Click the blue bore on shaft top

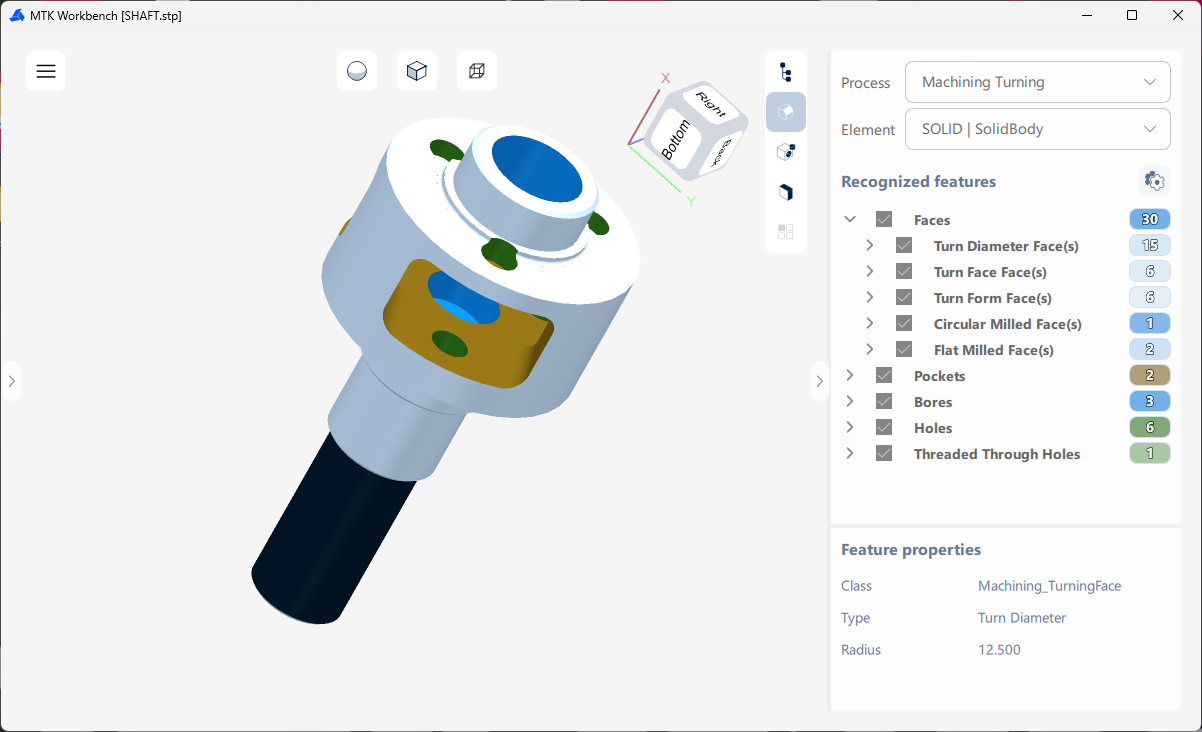[535, 169]
